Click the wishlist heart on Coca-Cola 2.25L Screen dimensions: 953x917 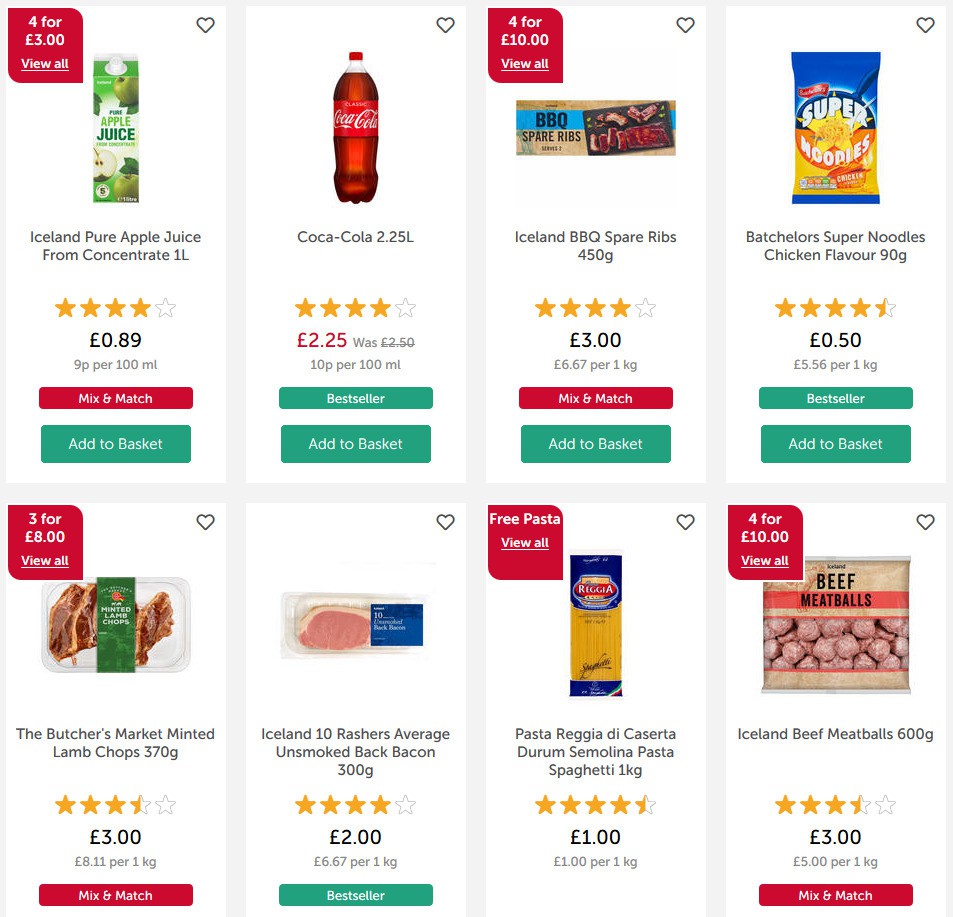pos(446,25)
